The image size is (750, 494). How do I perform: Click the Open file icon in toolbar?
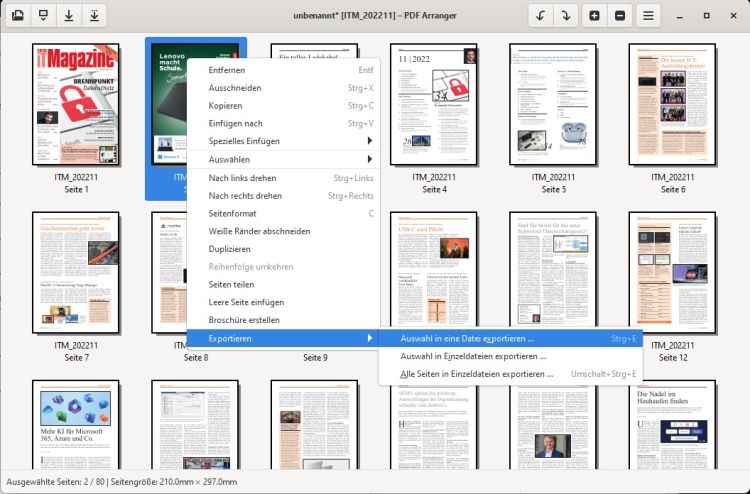point(17,16)
